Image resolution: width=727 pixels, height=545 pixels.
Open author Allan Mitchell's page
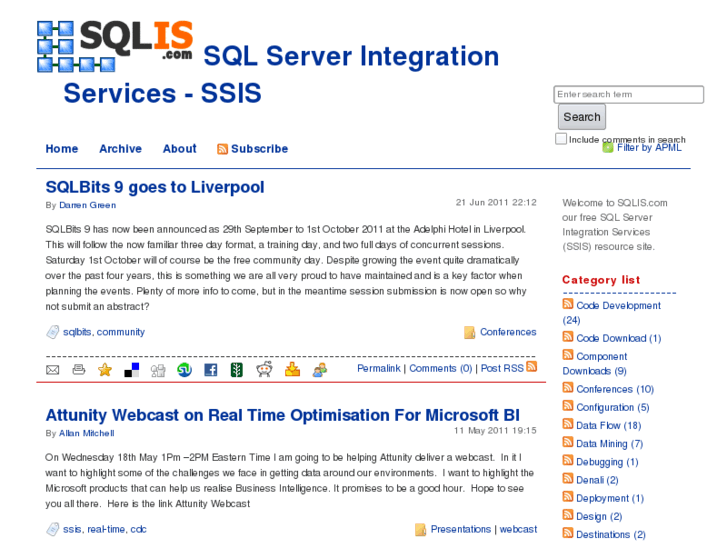coord(87,433)
